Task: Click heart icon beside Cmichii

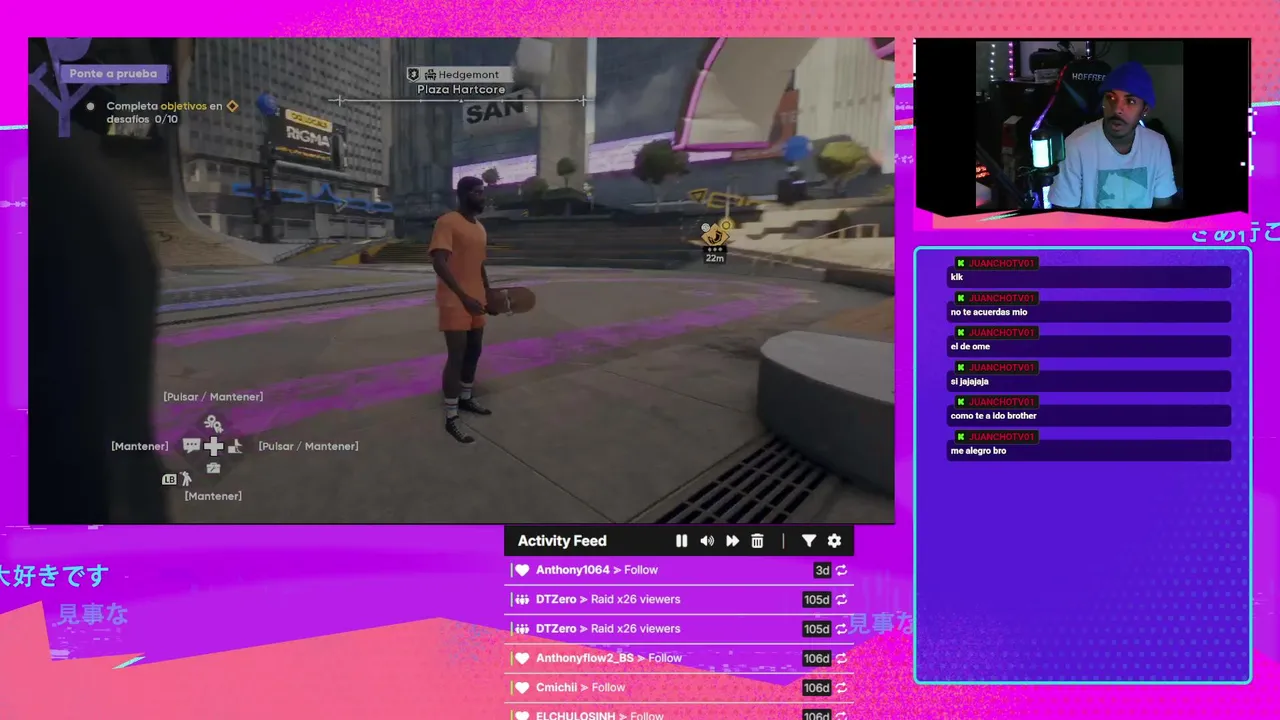Action: 521,688
